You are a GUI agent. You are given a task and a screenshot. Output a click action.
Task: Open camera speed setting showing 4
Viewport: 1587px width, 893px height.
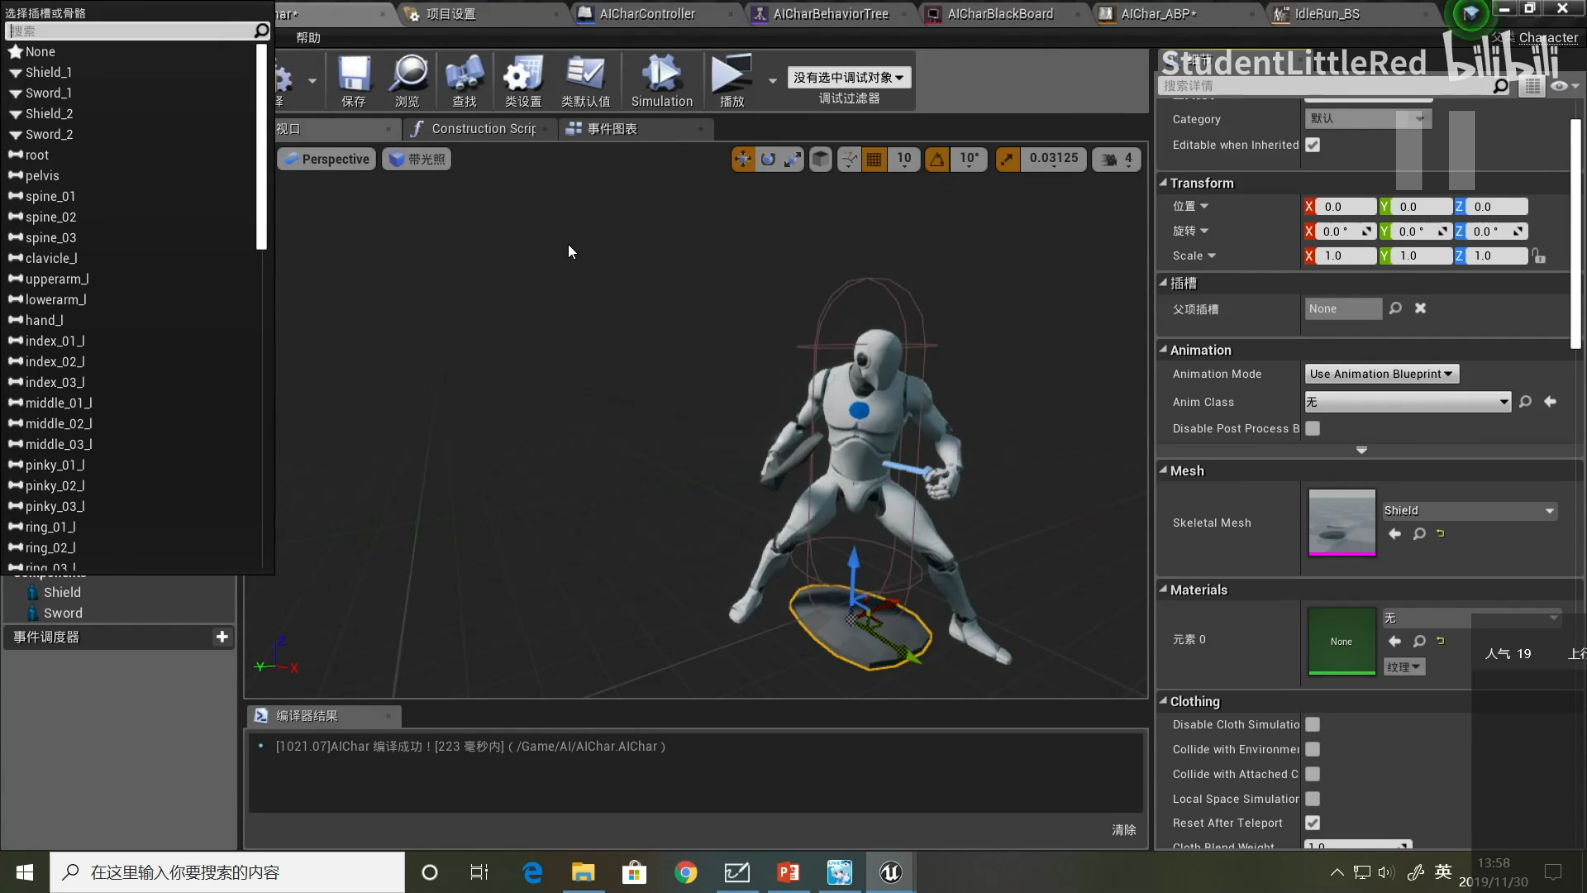point(1118,159)
